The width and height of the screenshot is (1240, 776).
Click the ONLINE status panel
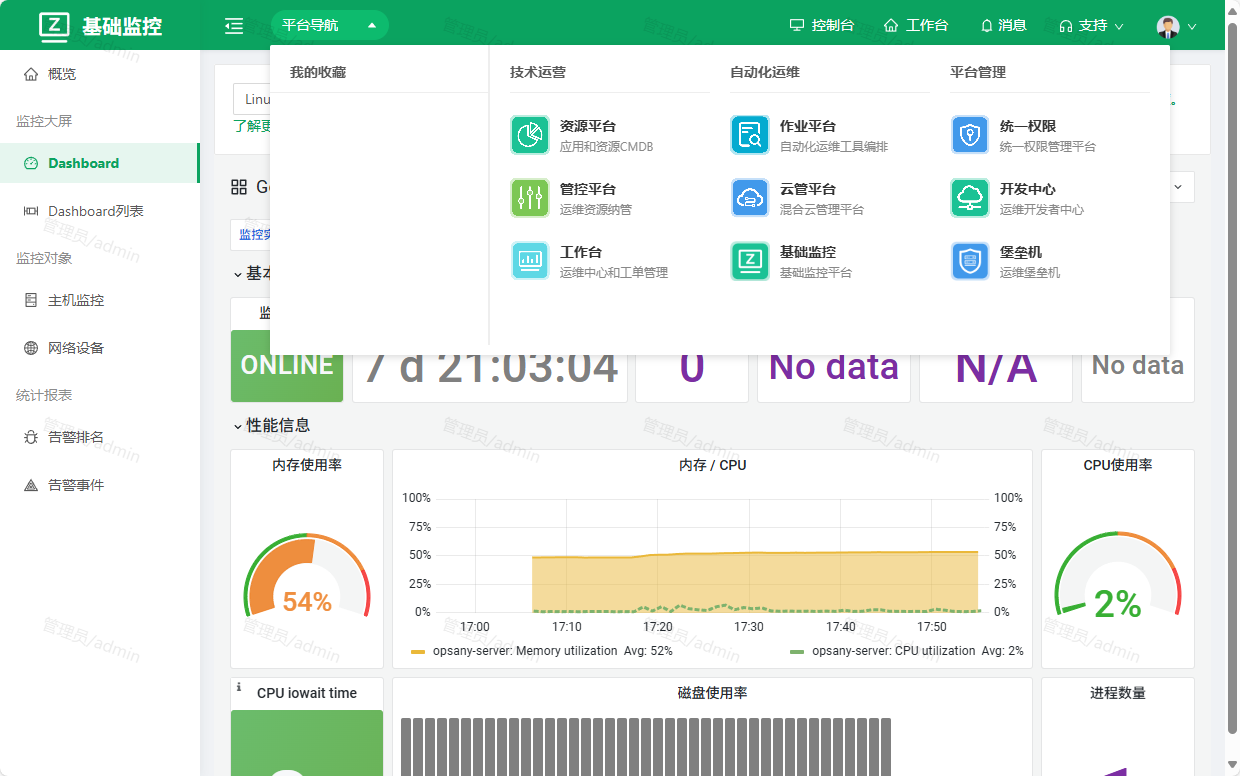coord(287,366)
